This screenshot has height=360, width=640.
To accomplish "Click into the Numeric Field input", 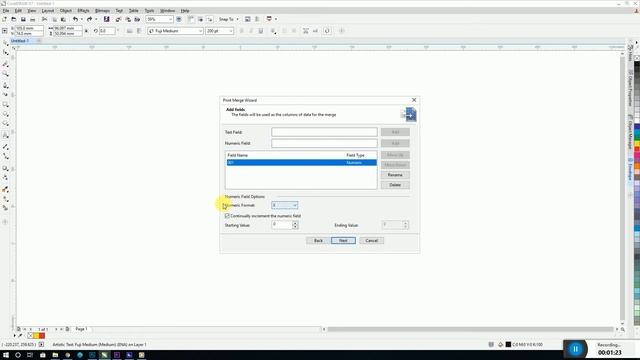I will pyautogui.click(x=324, y=143).
